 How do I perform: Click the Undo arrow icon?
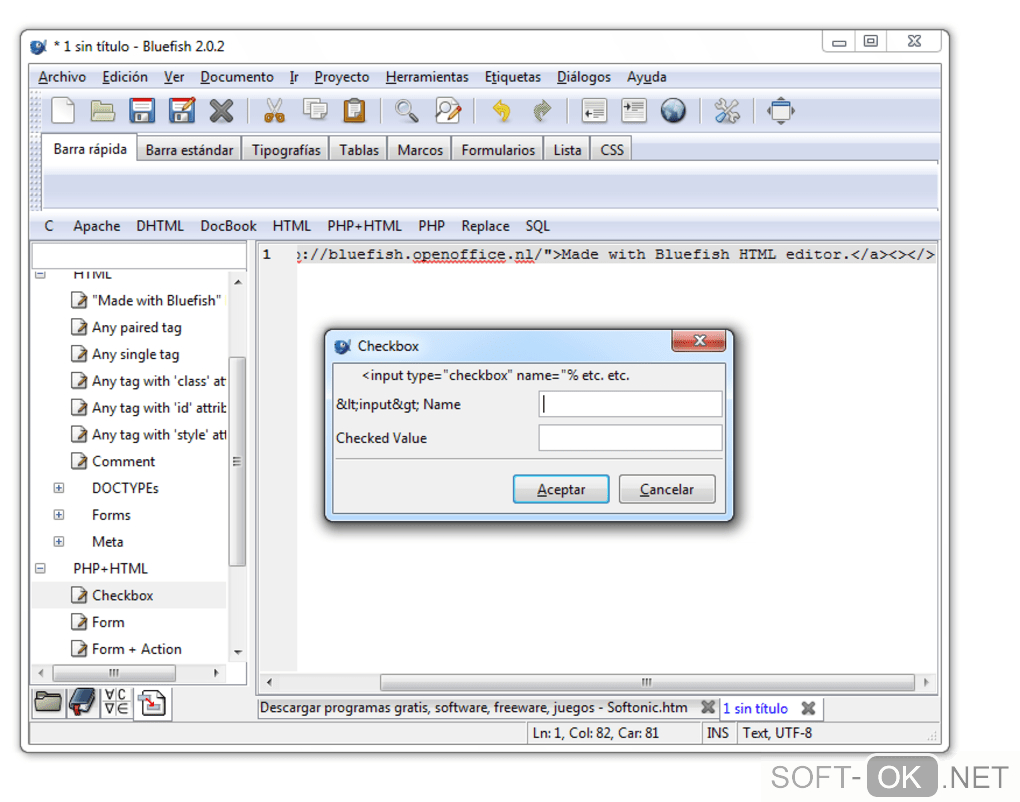(x=501, y=111)
